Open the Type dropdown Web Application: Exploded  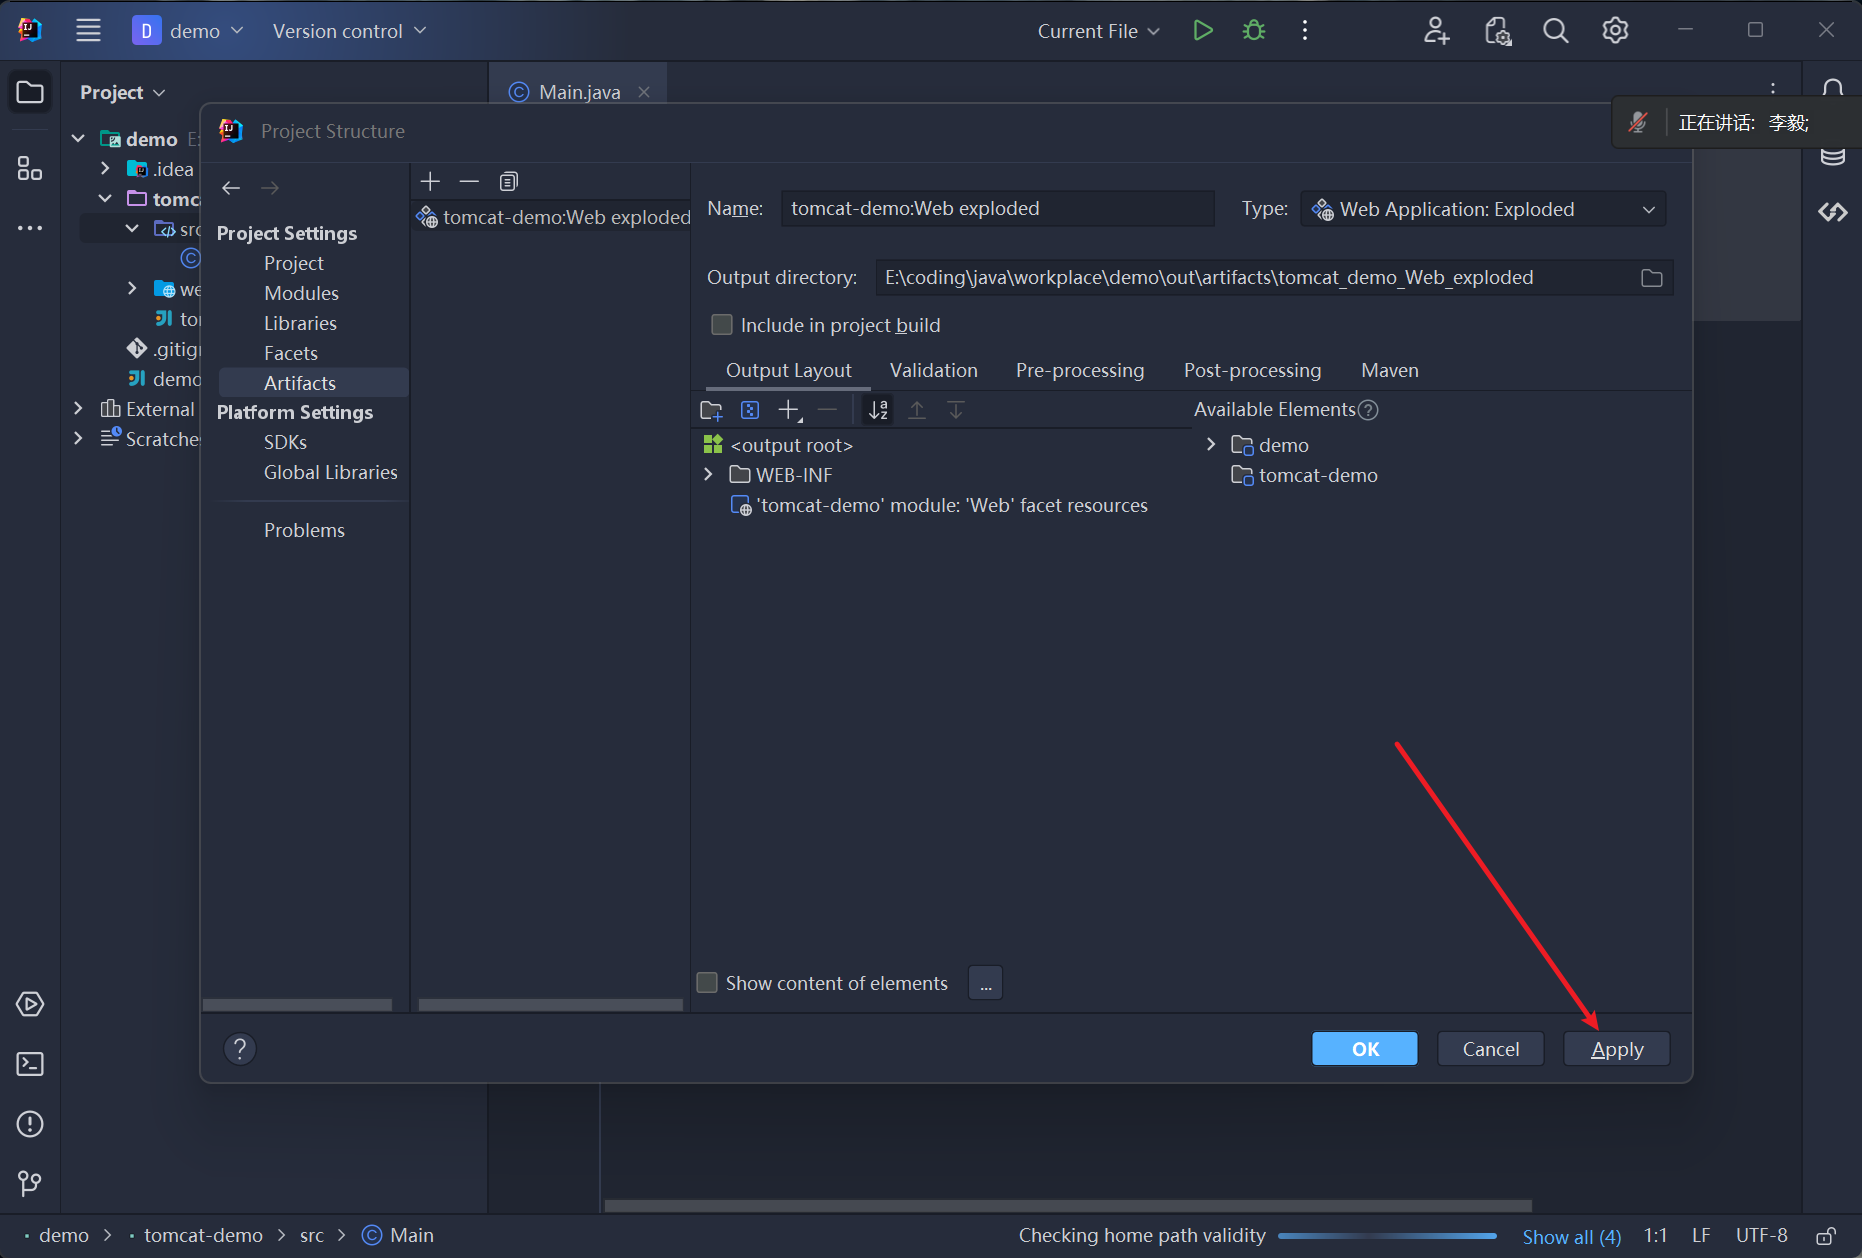point(1483,209)
